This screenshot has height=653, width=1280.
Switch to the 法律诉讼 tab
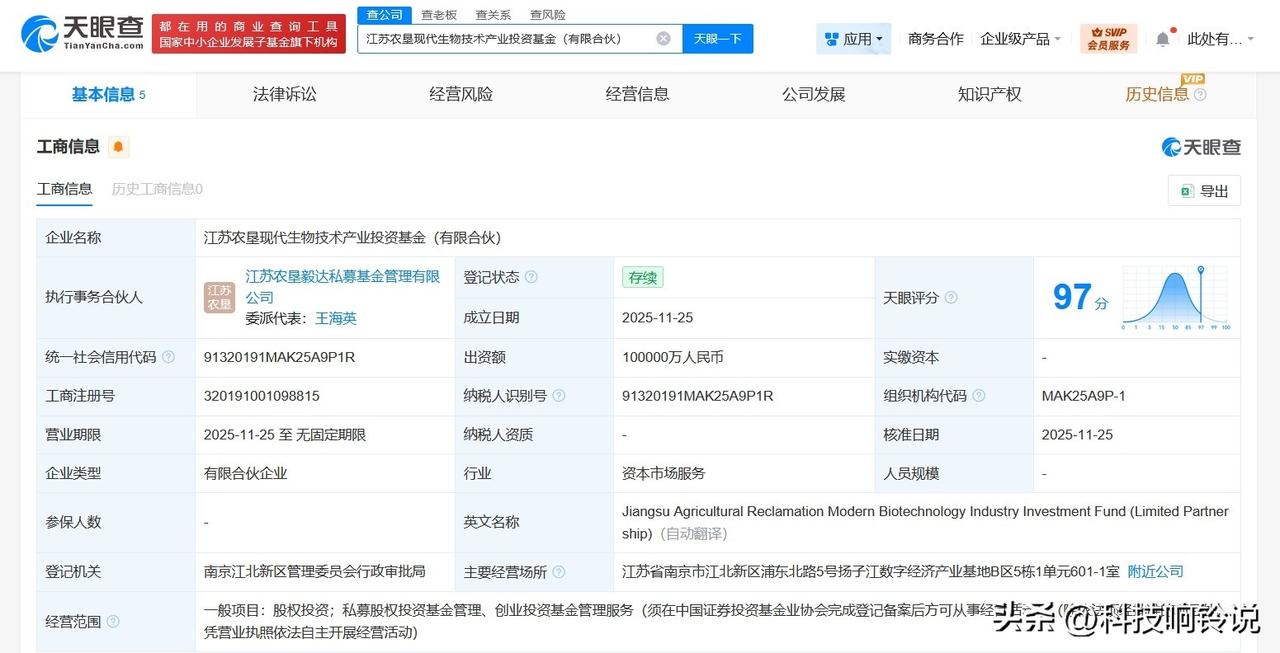click(284, 94)
